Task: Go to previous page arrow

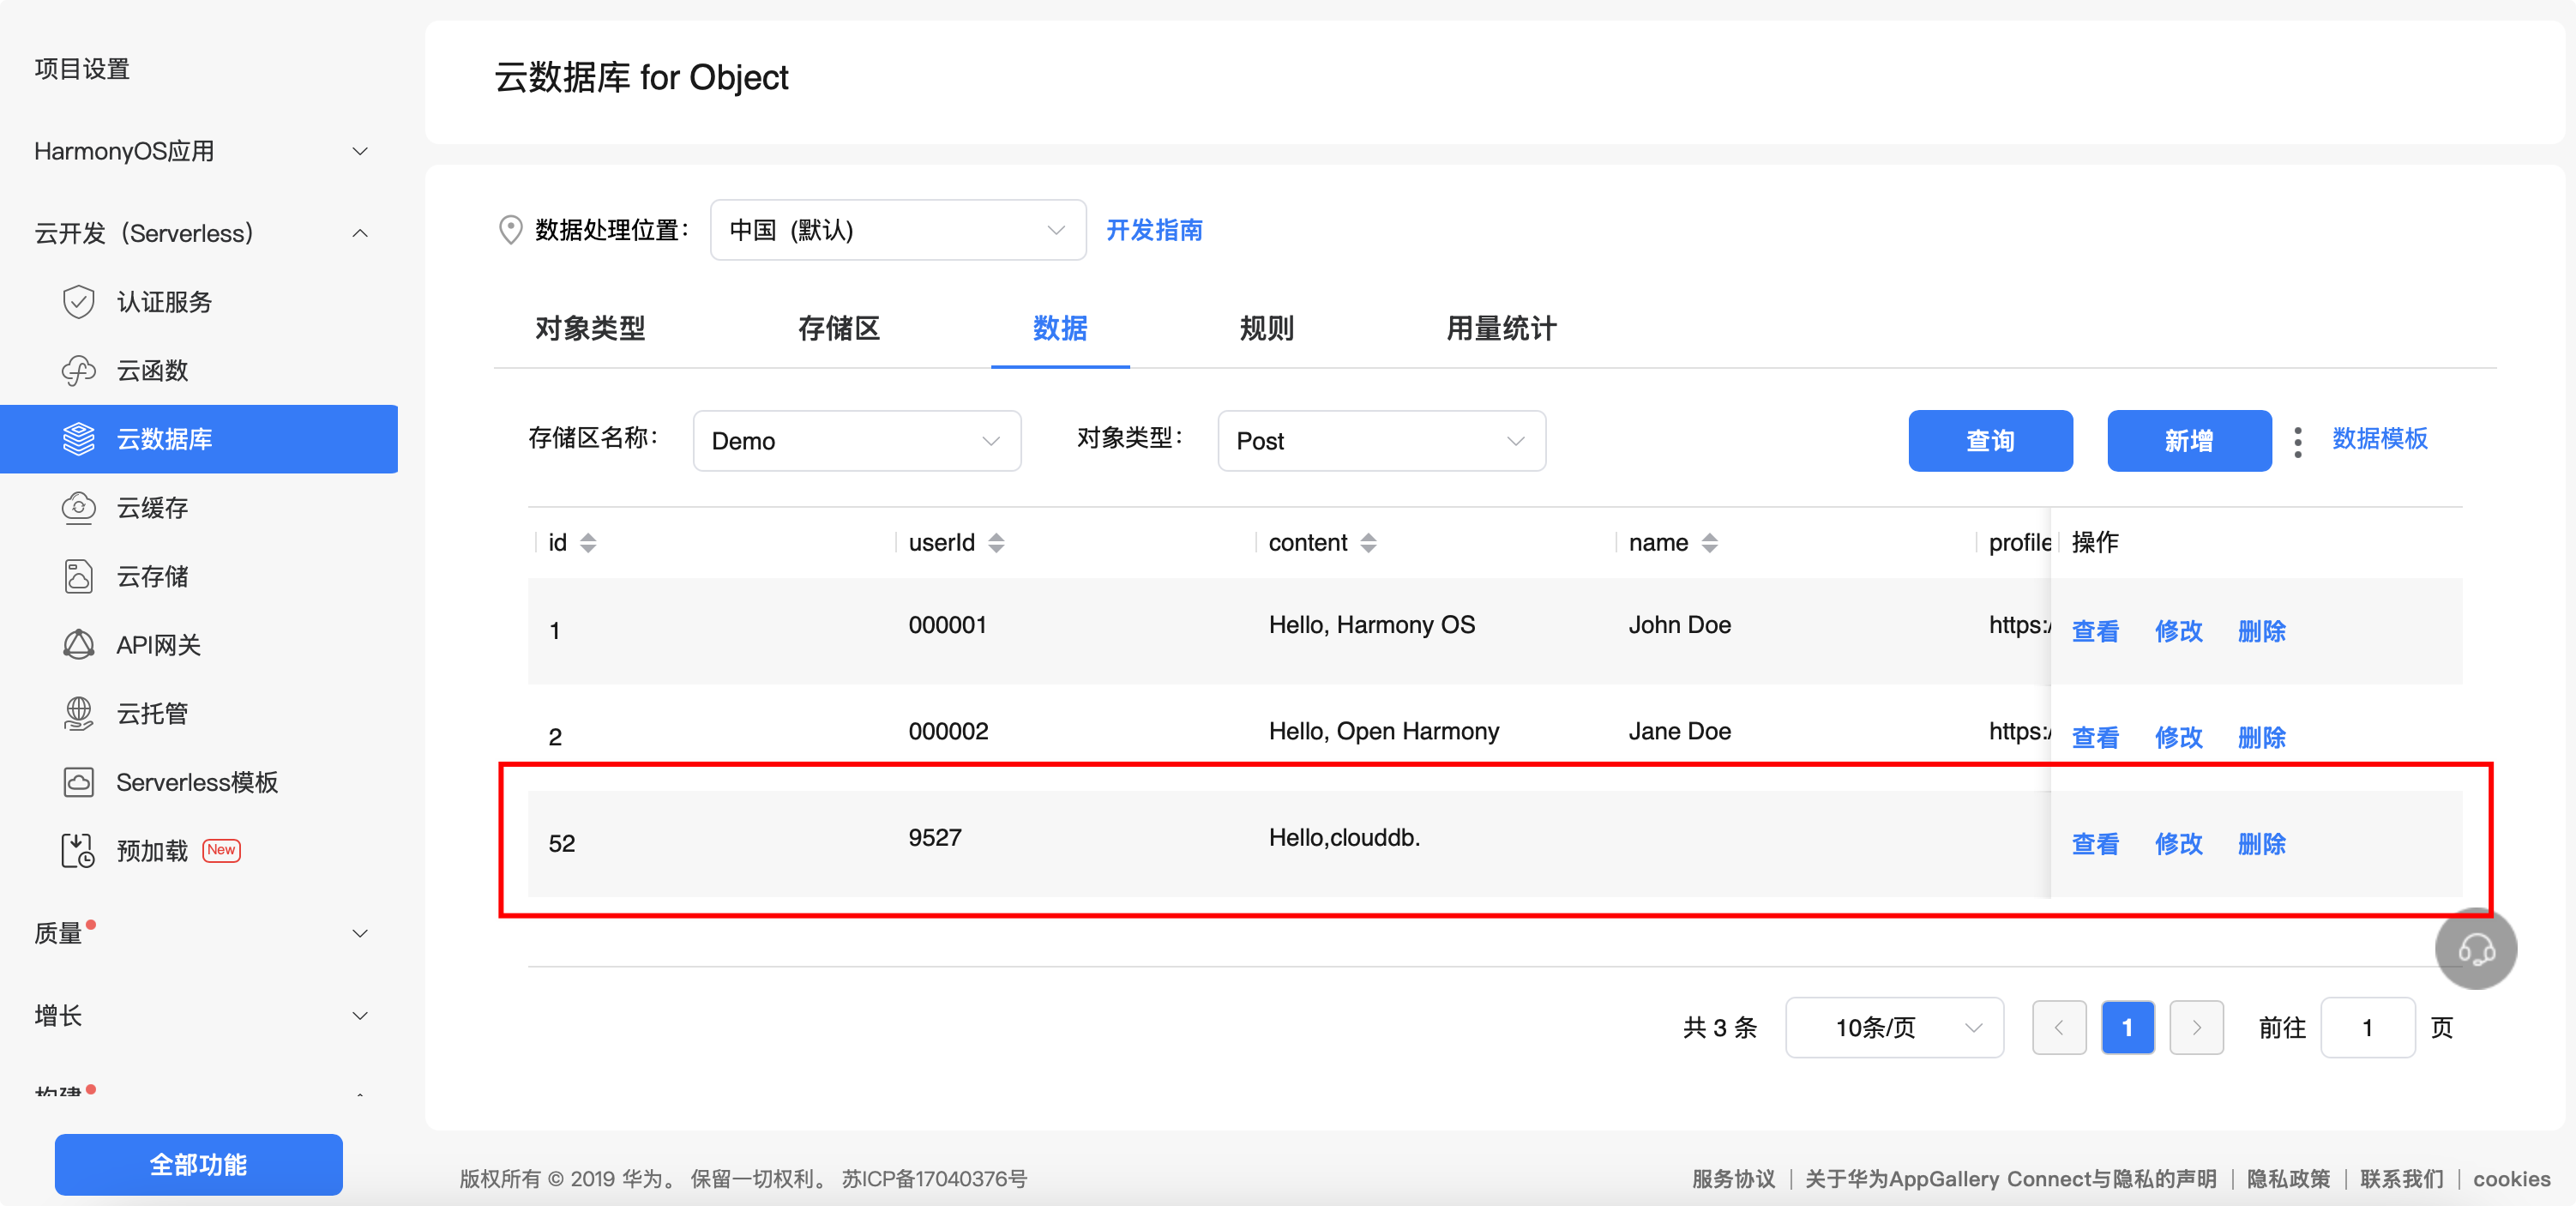Action: [2059, 1028]
